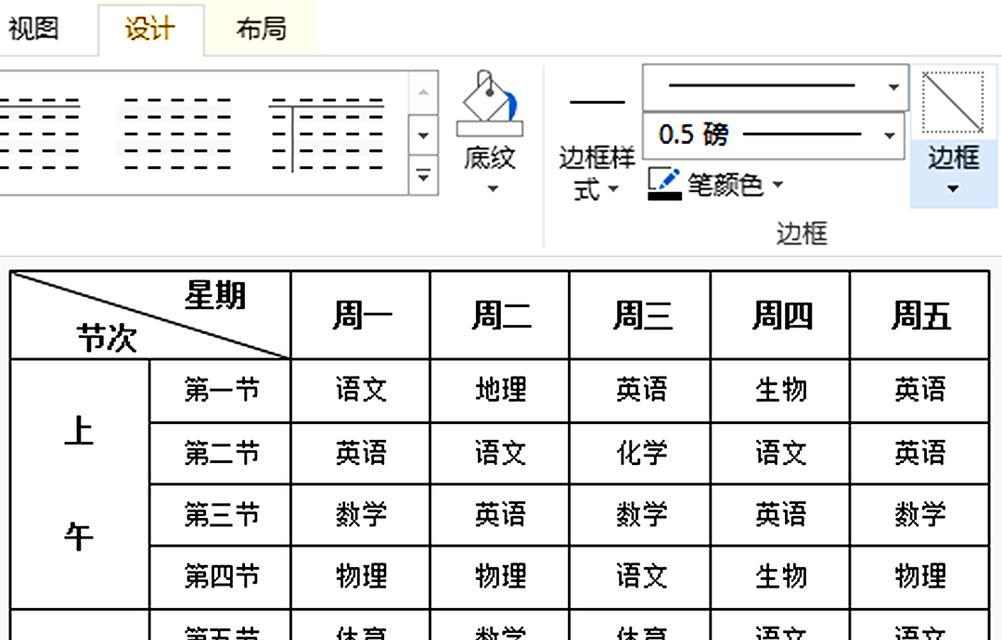Click 语文 in 第一节 周一 cell
The width and height of the screenshot is (1002, 640).
362,390
